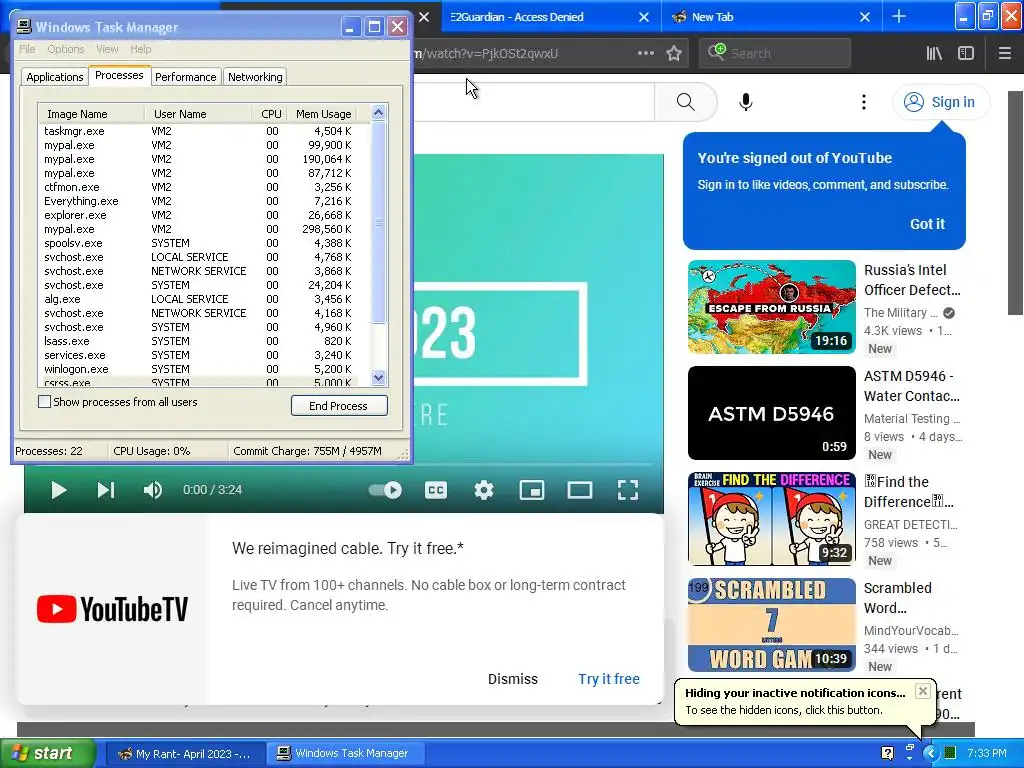Bookmark the page with the star icon
Screen dimensions: 1024x768
(x=674, y=54)
